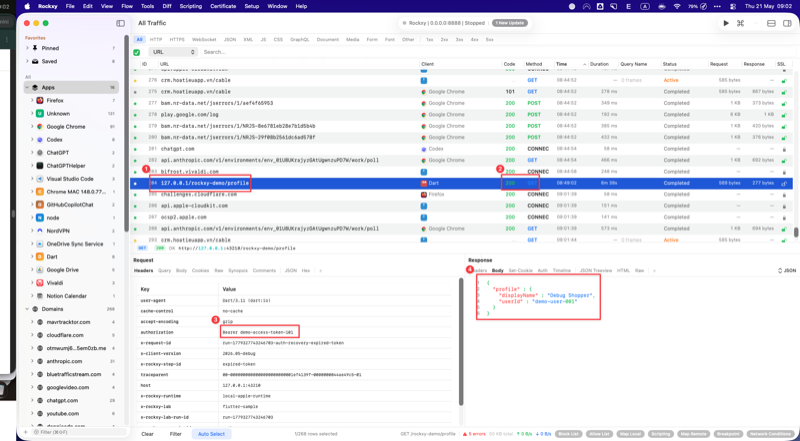The width and height of the screenshot is (800, 441).
Task: Click the Unknown app icon in sidebar
Action: 40,113
